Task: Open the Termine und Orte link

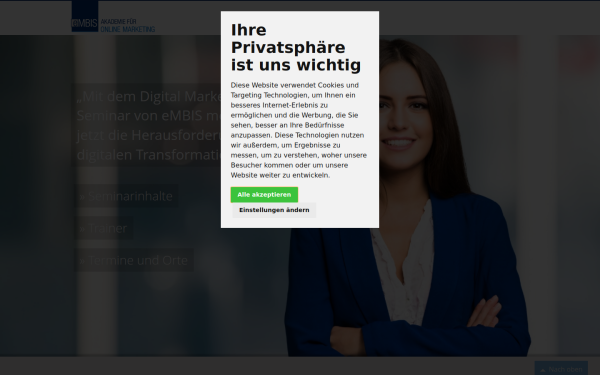Action: [134, 260]
